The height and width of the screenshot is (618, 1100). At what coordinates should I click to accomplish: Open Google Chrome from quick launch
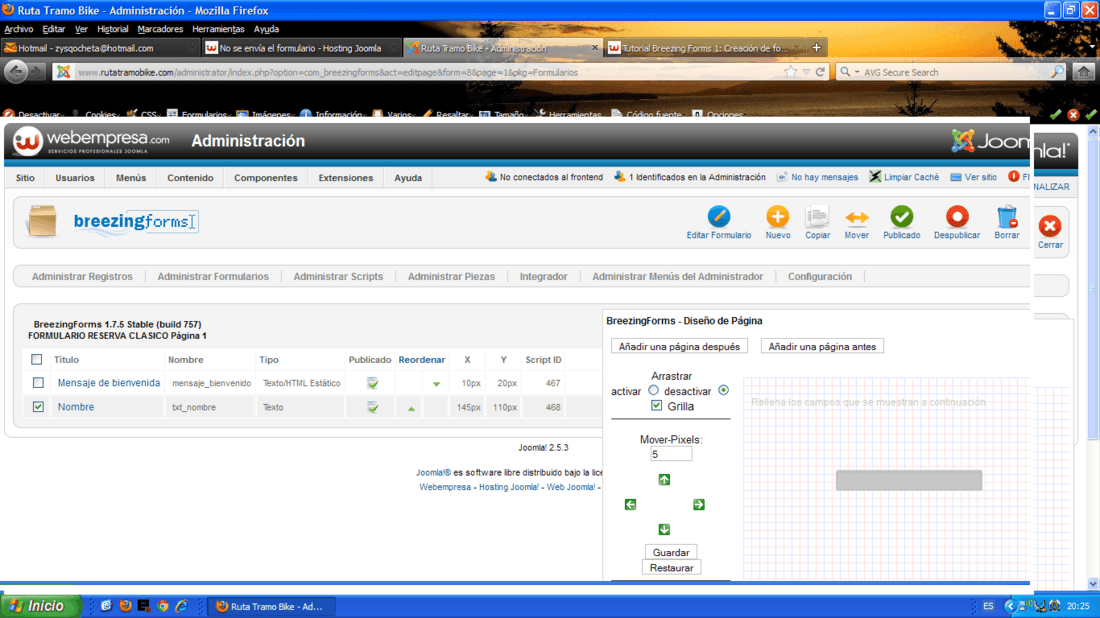(x=162, y=606)
